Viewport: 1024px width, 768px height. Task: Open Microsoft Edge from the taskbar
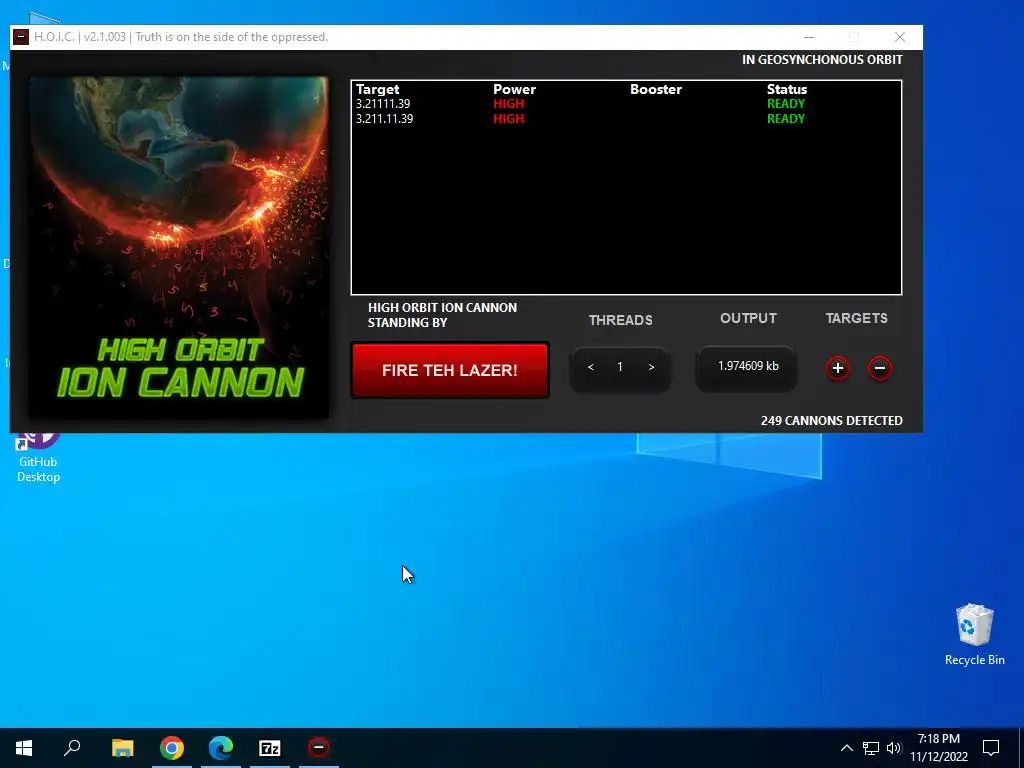(x=221, y=748)
